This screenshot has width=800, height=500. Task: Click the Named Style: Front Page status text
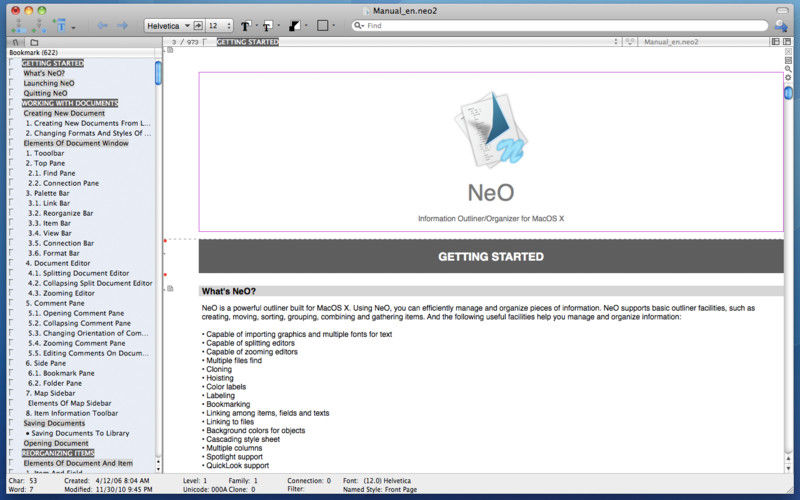380,489
